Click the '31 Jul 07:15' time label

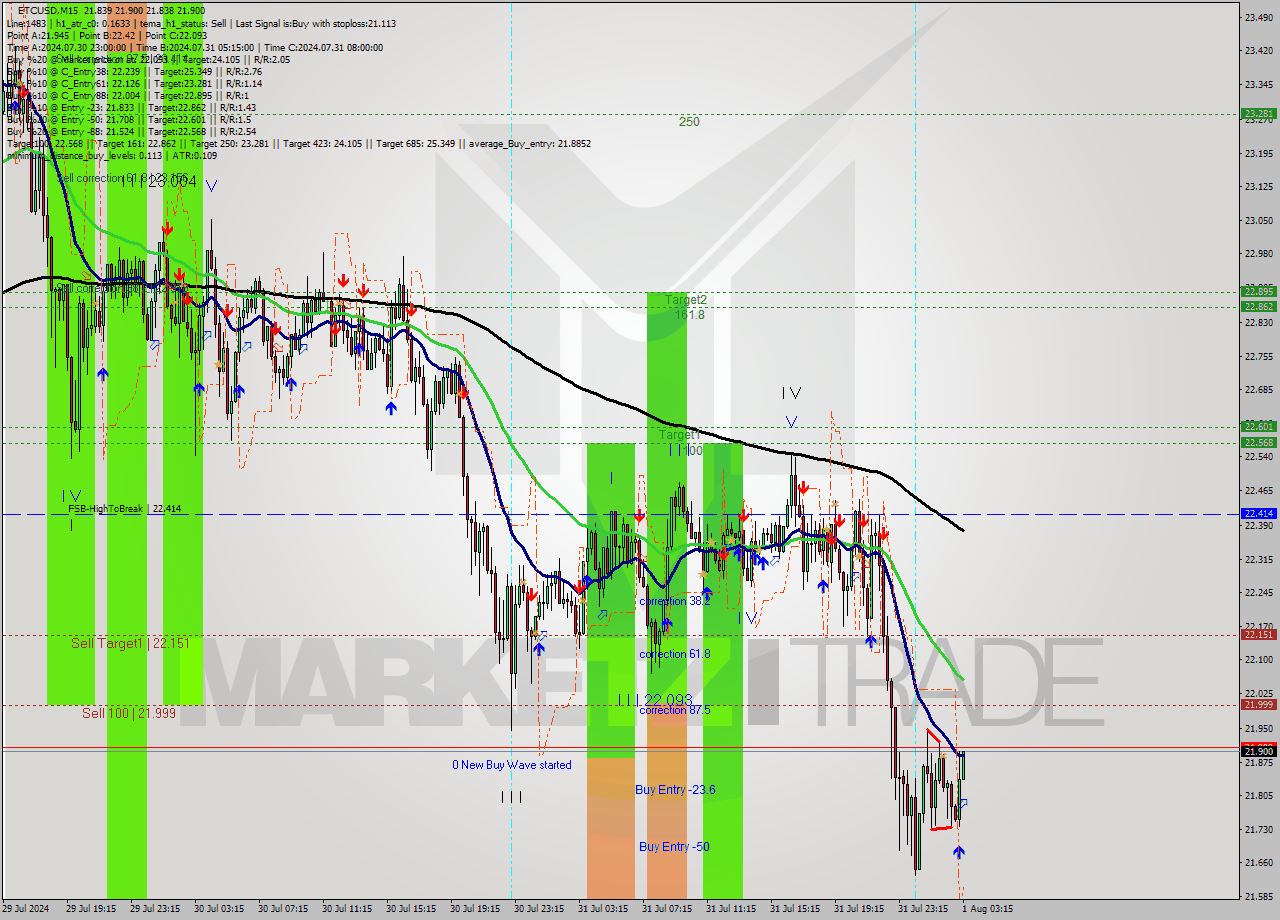[667, 909]
